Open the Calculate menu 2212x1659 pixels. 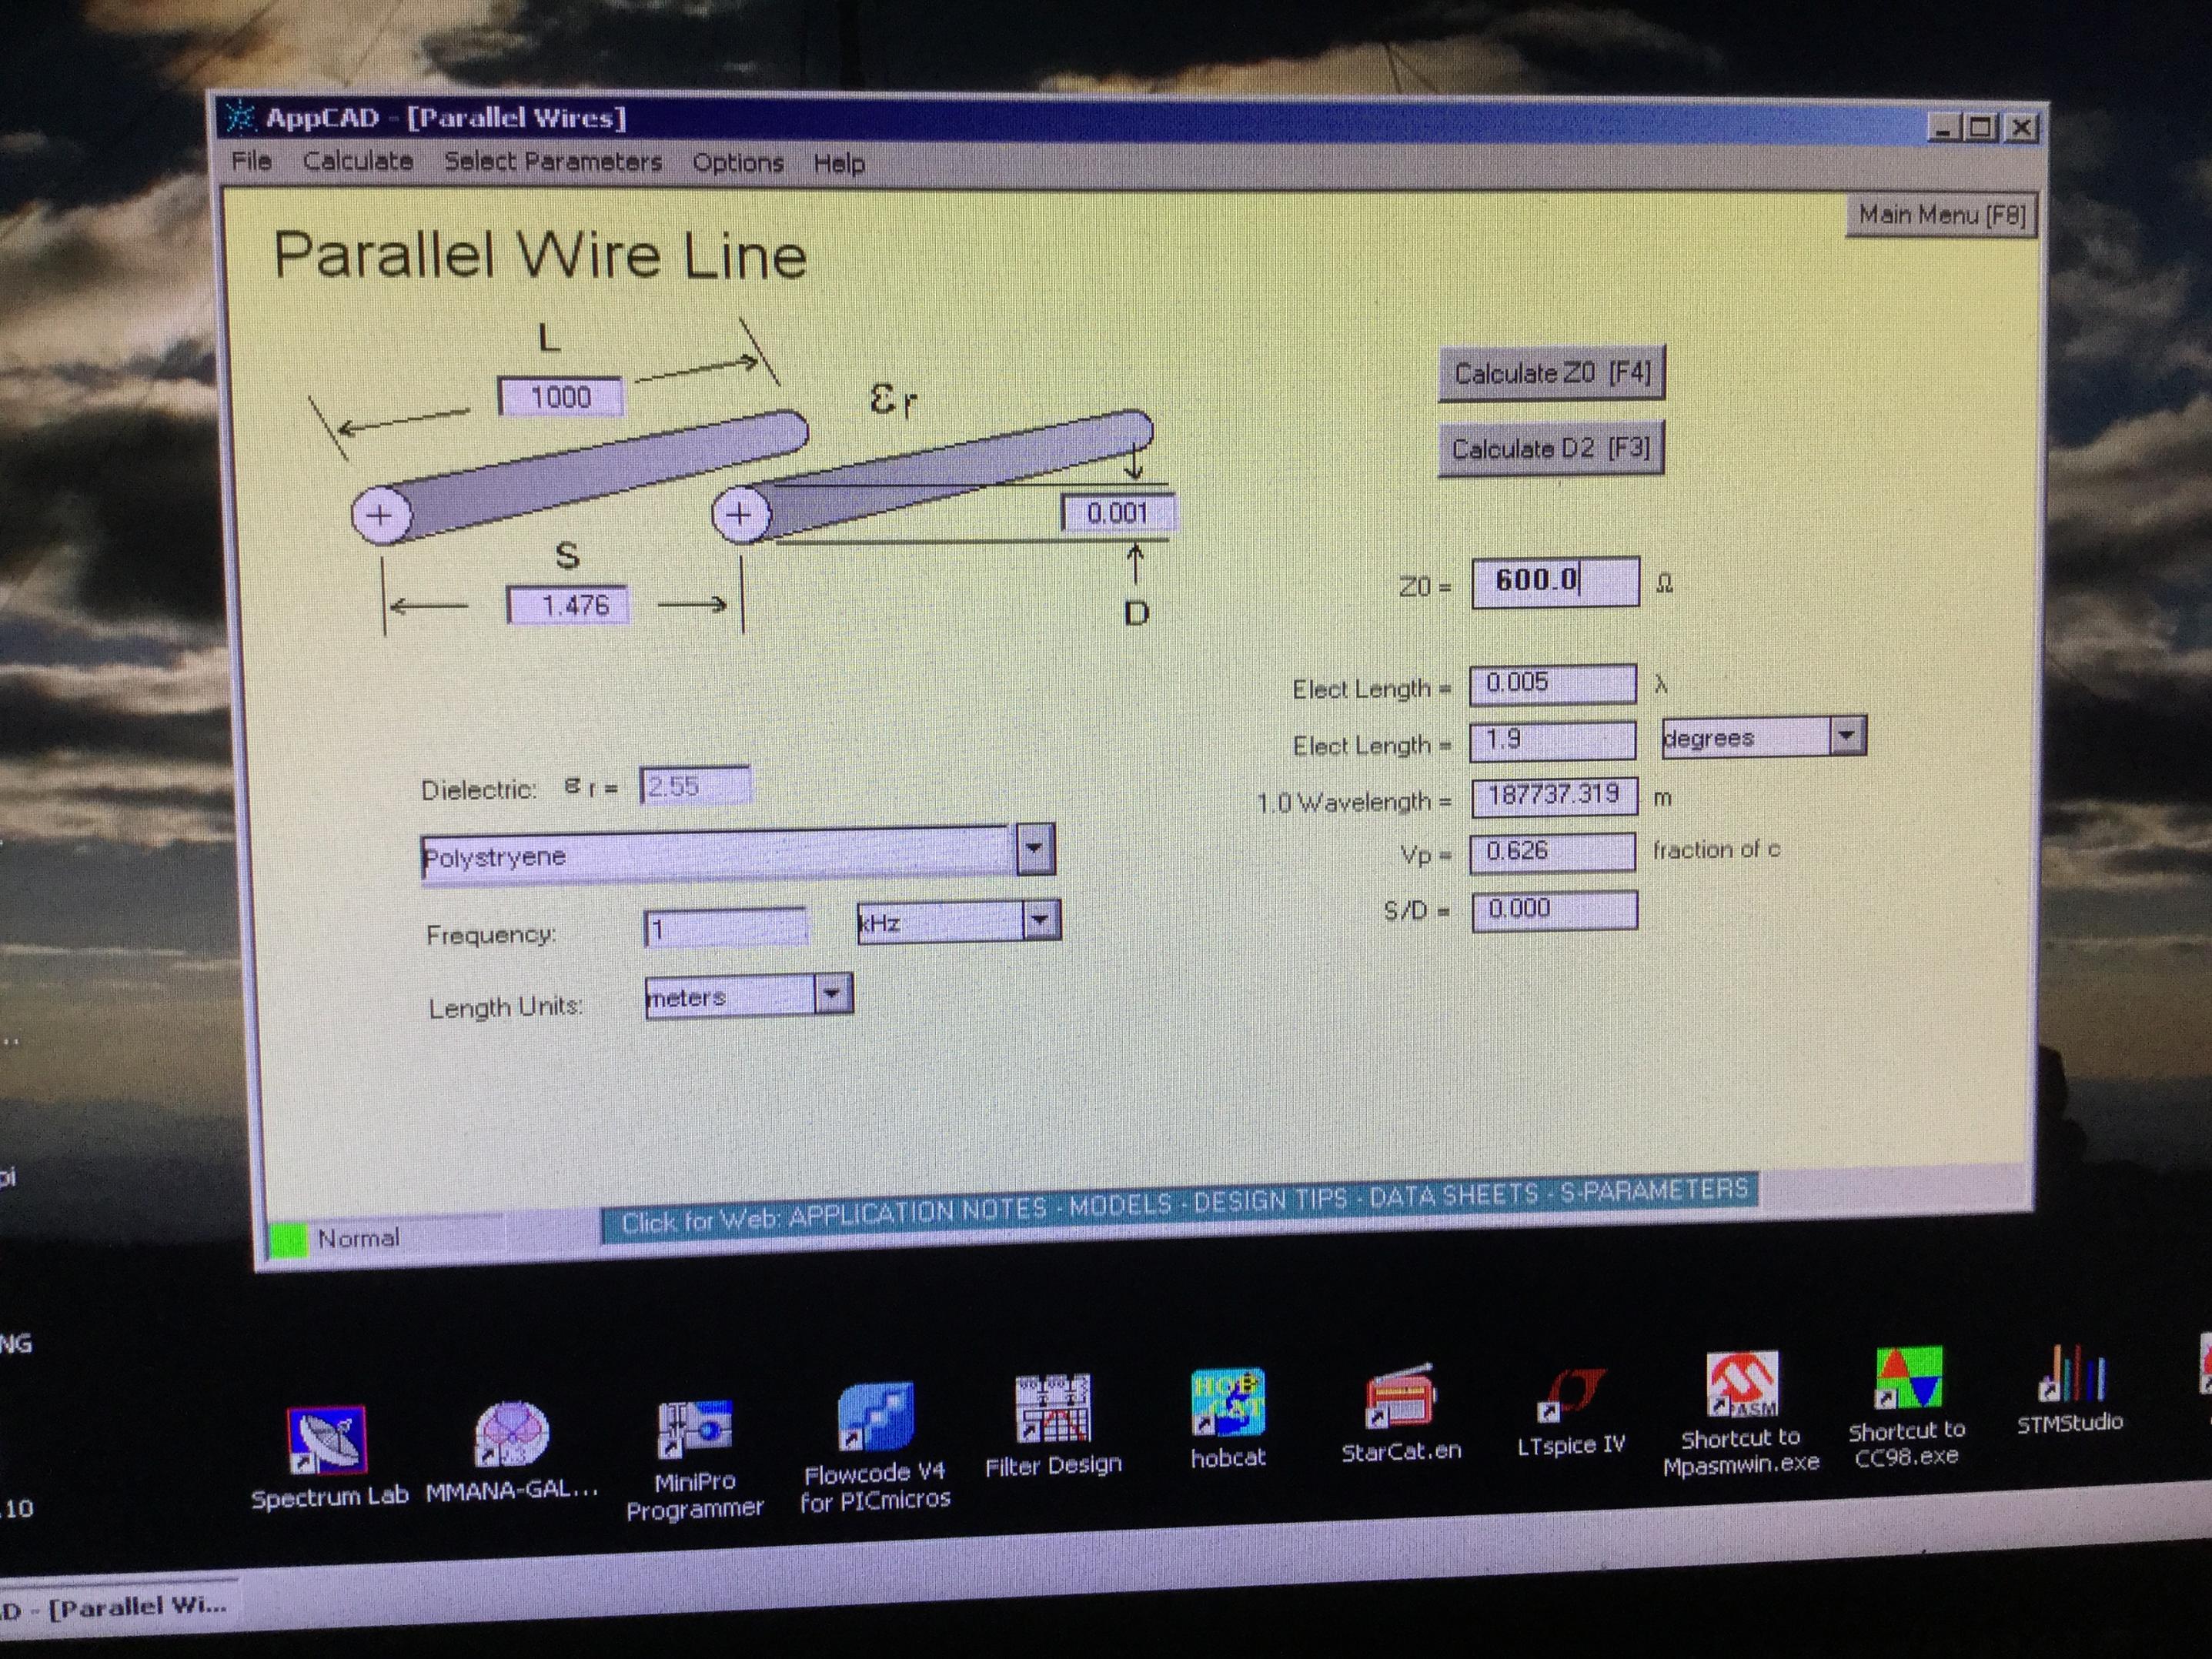pyautogui.click(x=357, y=161)
